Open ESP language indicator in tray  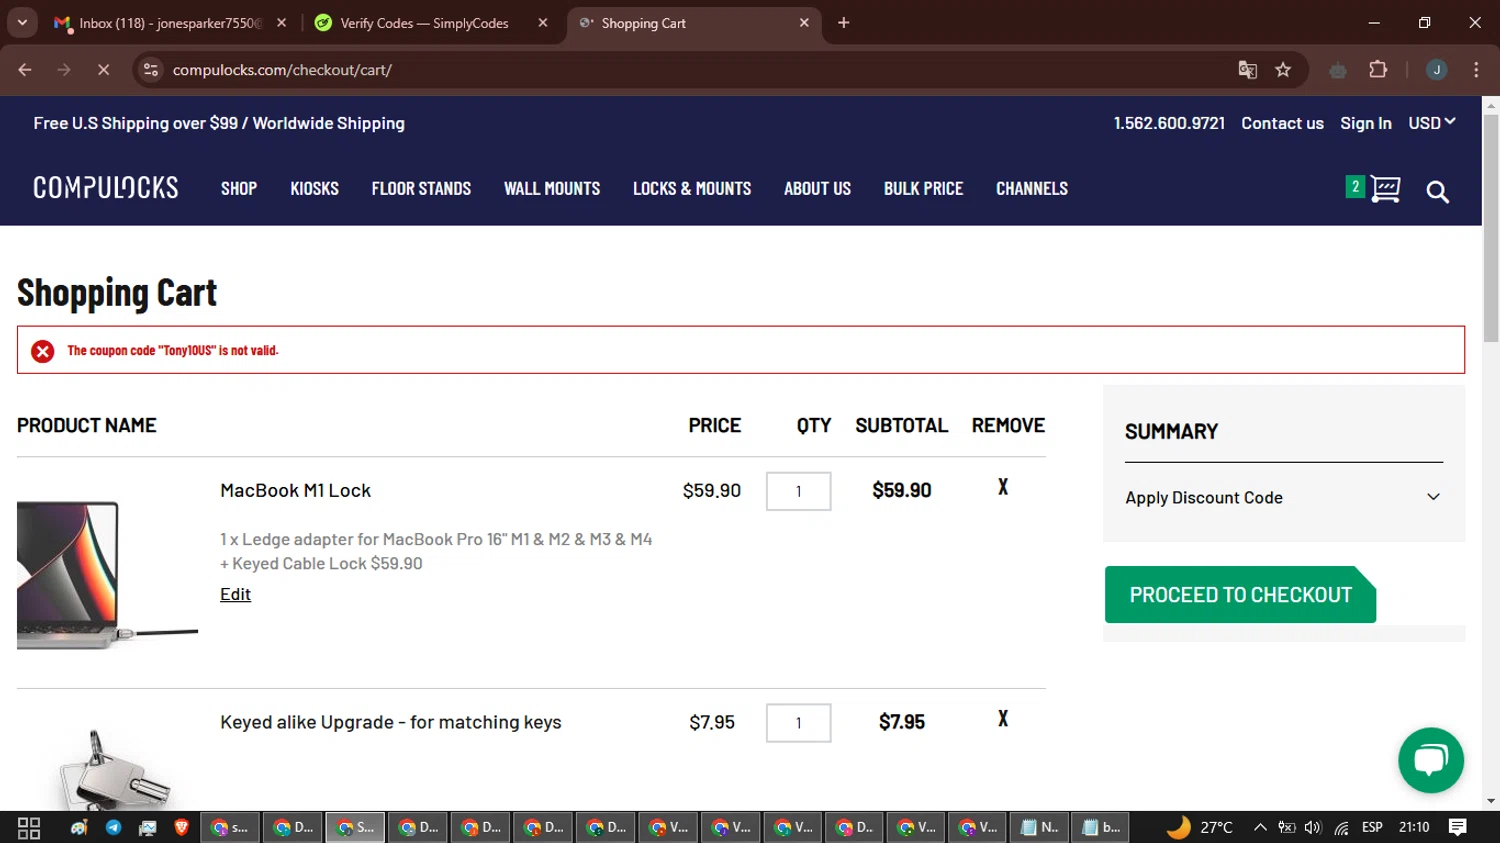(1372, 828)
